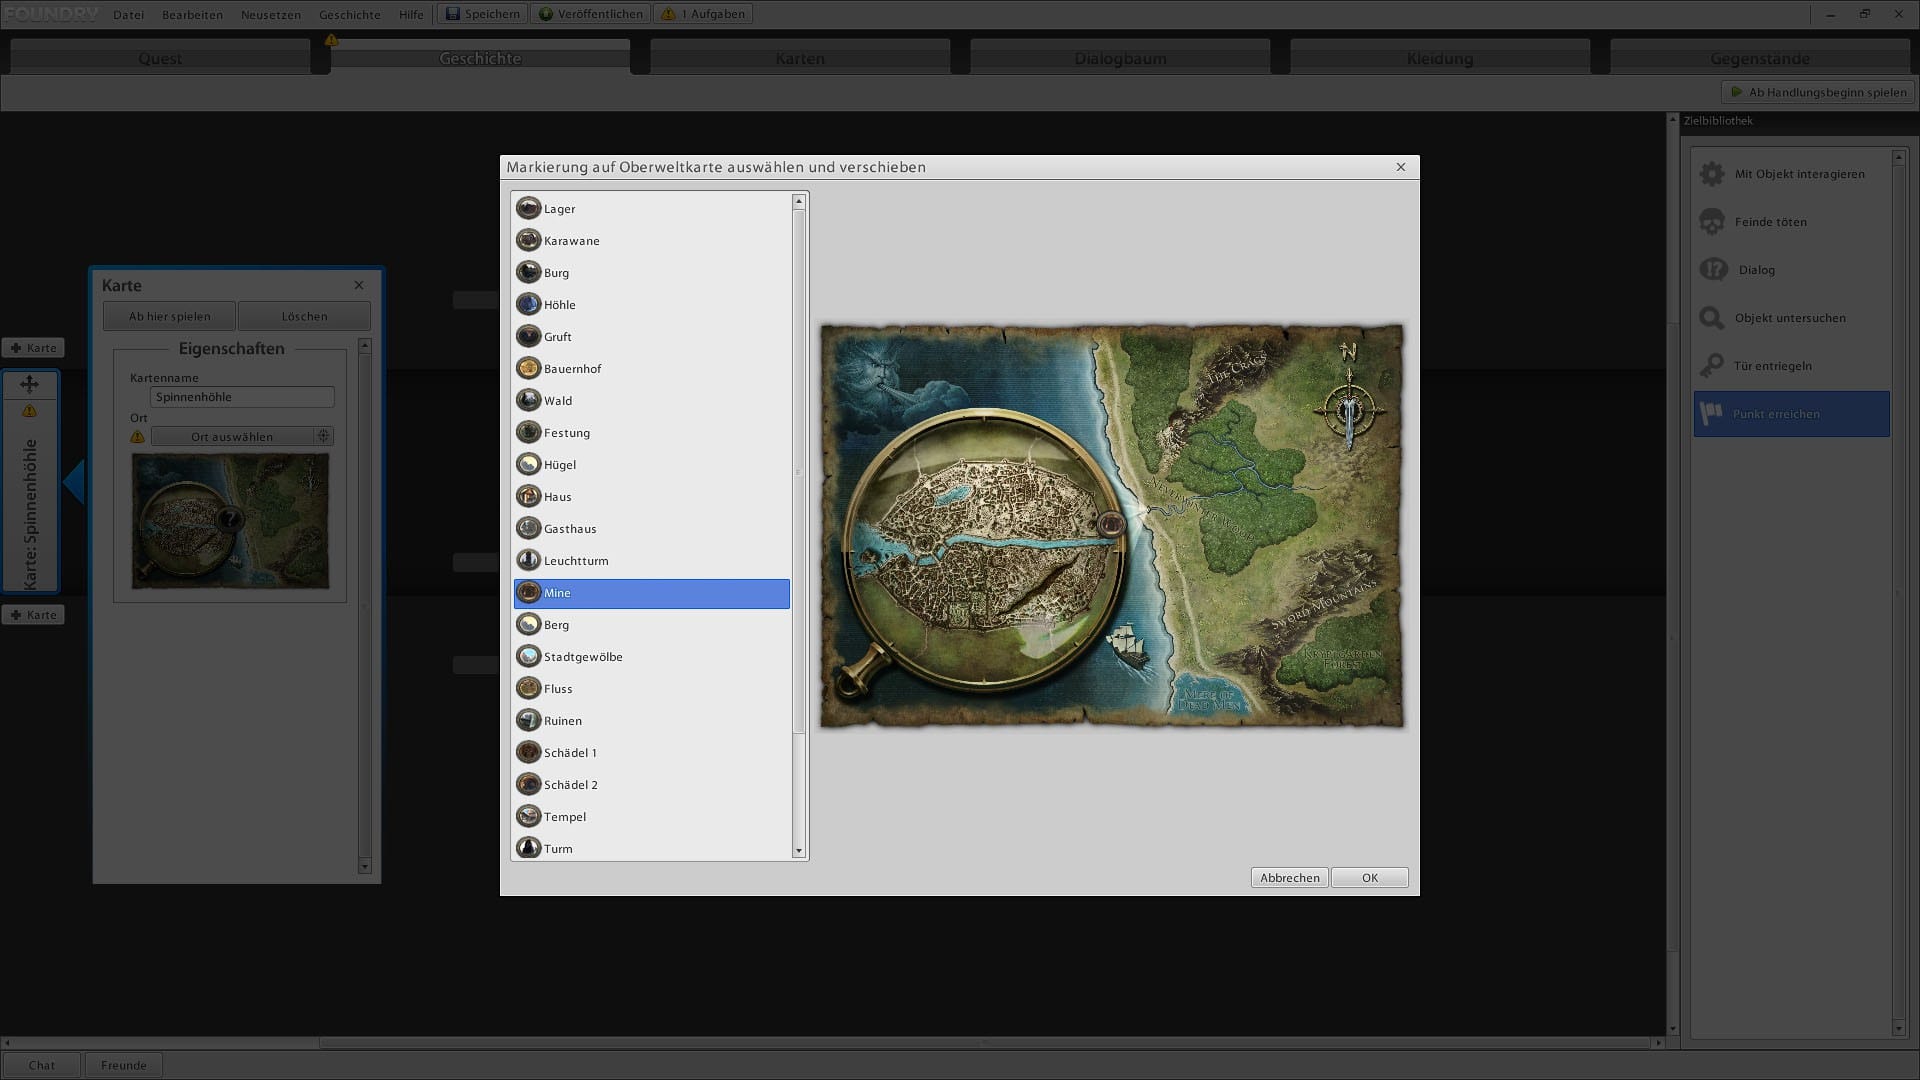Click the Spinnenhöhle map thumbnail
This screenshot has height=1080, width=1920.
[230, 521]
